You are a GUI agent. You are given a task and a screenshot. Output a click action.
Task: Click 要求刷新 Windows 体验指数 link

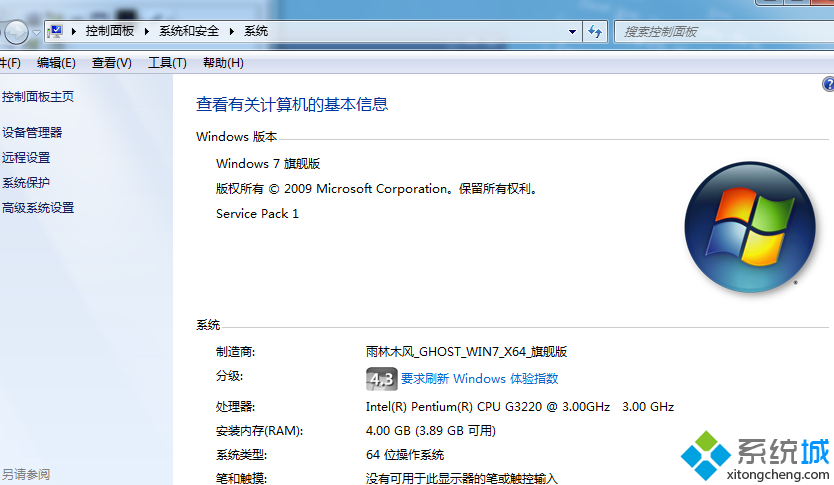pos(479,379)
